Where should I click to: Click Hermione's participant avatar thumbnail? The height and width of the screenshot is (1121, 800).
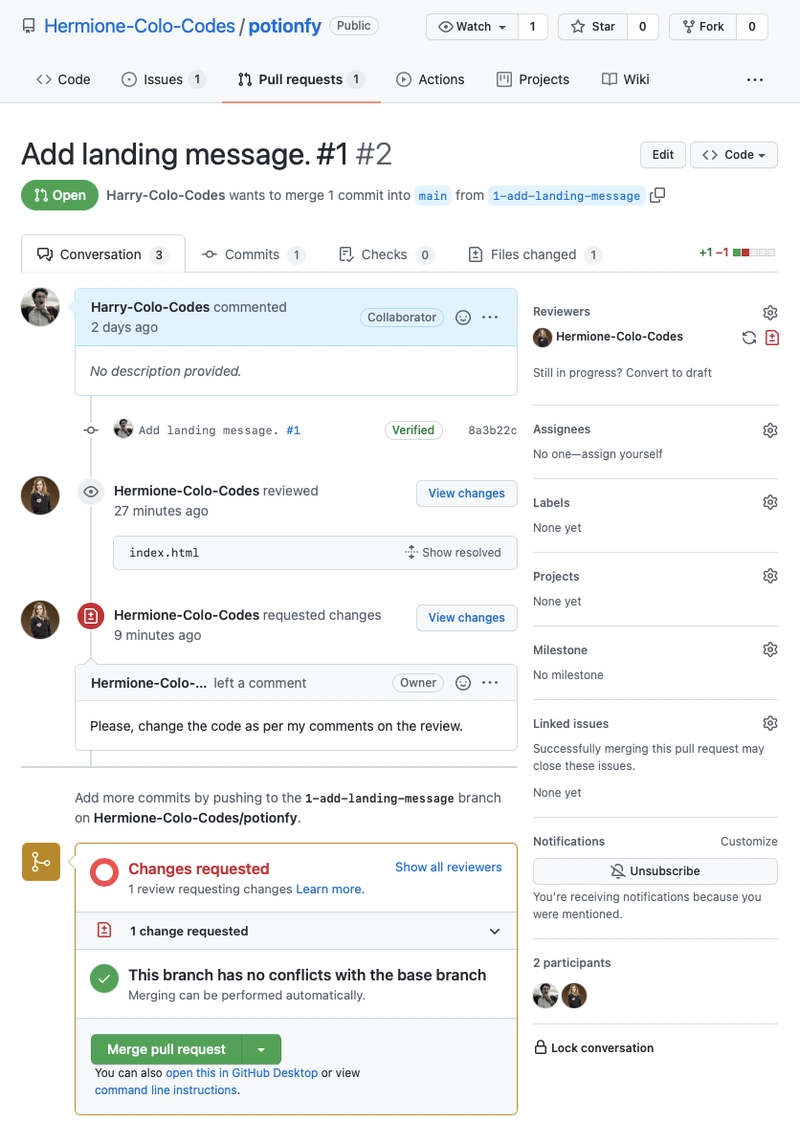click(x=574, y=995)
